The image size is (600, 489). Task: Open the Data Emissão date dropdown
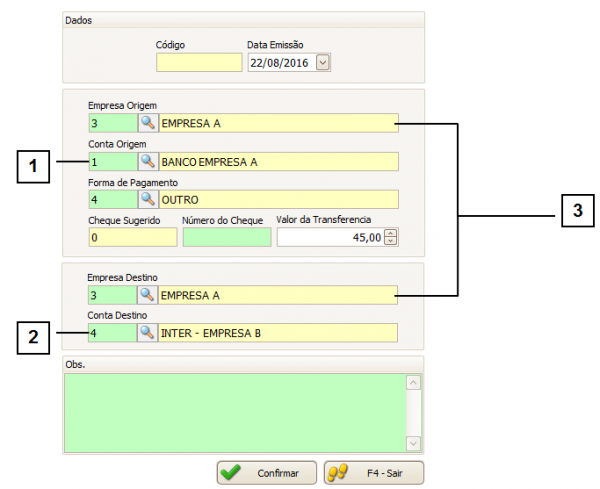322,63
